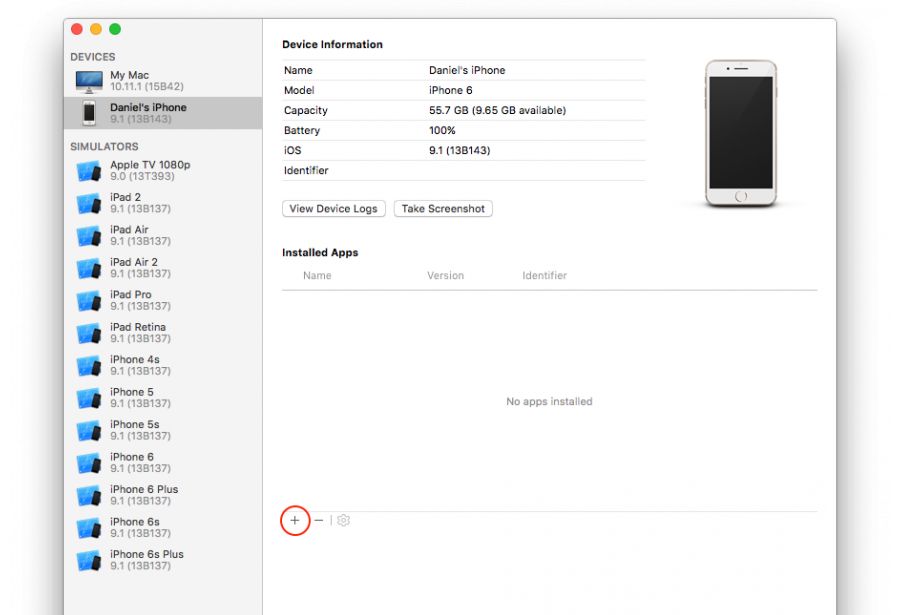
Task: Click the plus button to add app
Action: point(294,520)
